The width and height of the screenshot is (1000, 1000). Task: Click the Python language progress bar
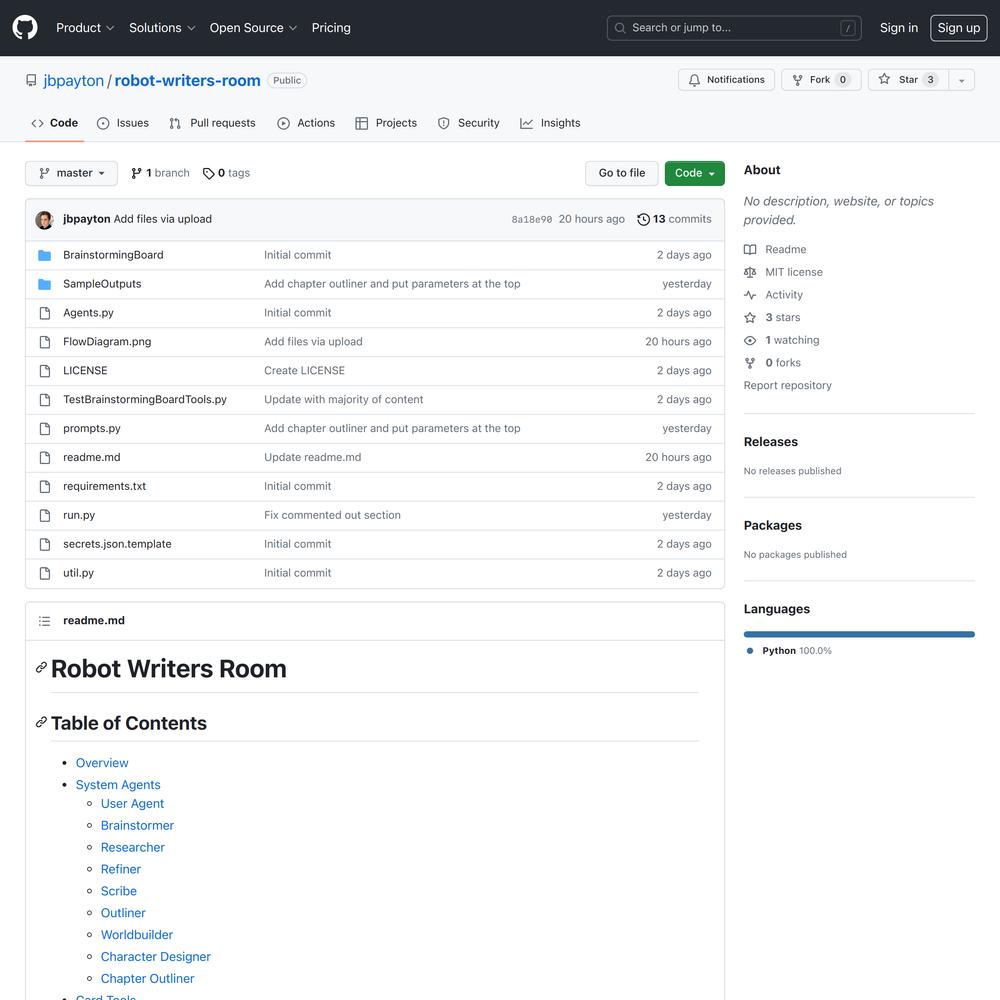(859, 635)
